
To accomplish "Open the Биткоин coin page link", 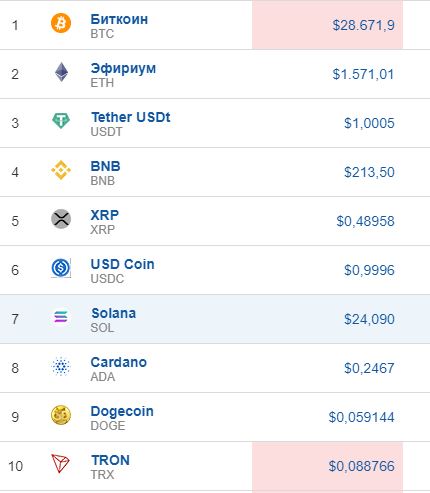I will click(x=119, y=19).
